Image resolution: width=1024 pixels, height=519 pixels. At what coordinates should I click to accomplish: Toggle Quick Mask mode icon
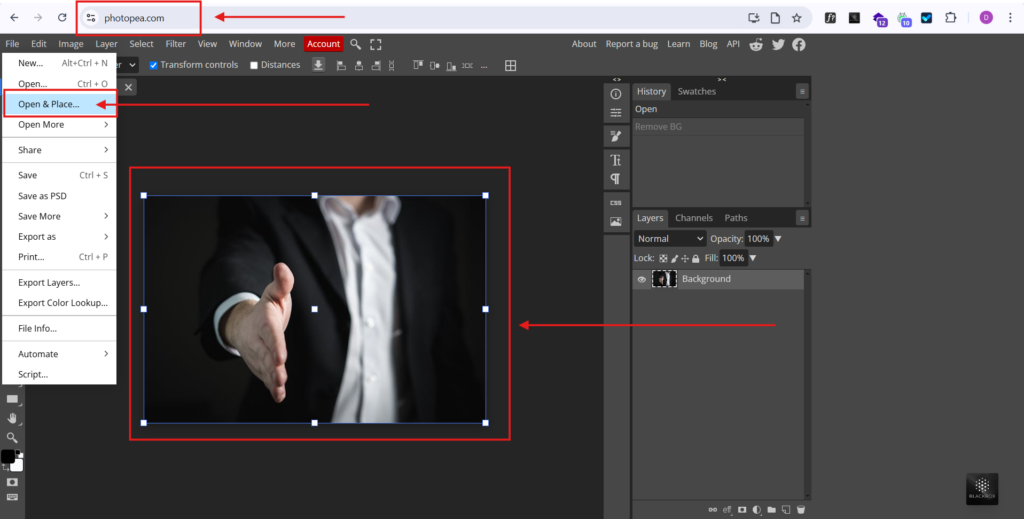pos(12,482)
